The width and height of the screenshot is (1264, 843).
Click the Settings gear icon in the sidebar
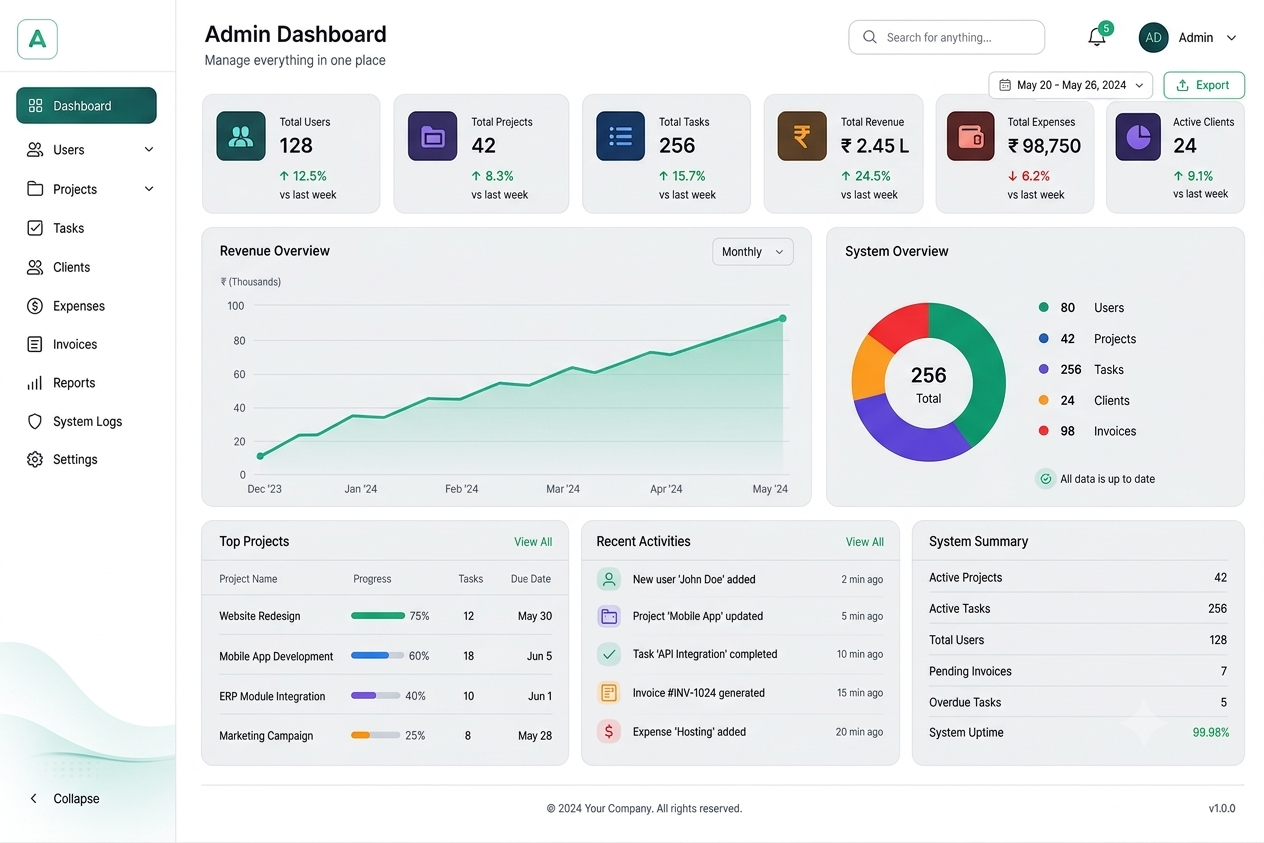(35, 459)
